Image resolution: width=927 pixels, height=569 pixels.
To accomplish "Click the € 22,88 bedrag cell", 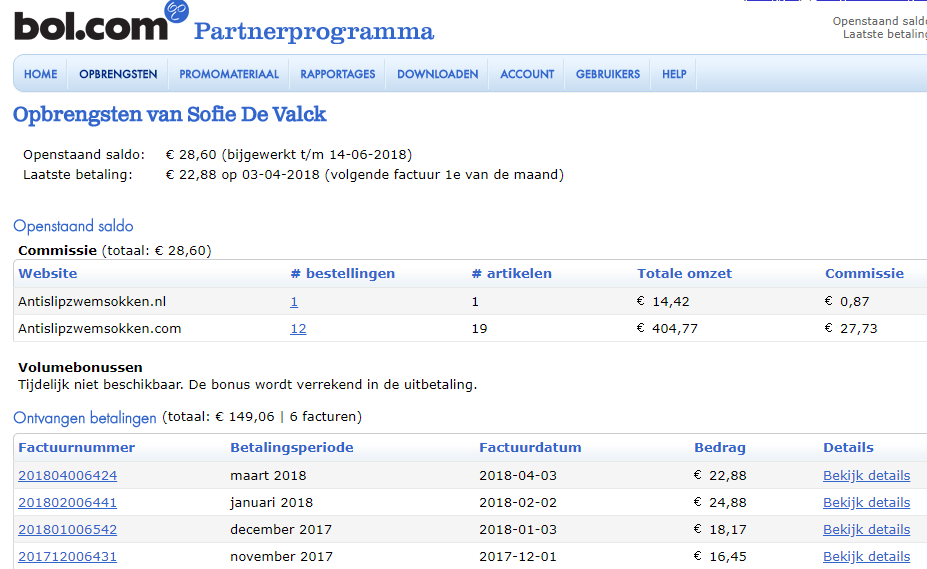I will (719, 476).
